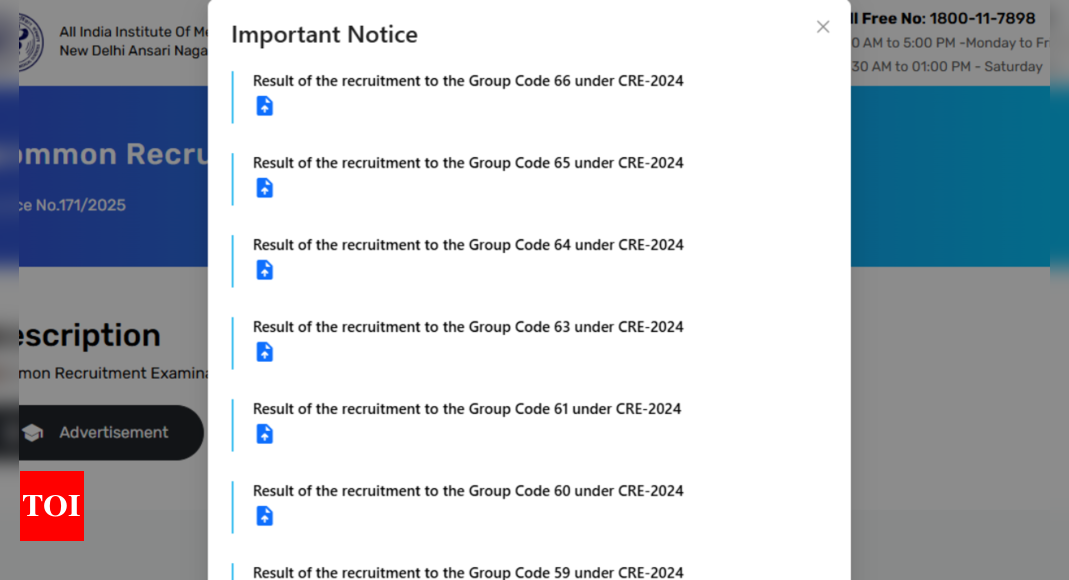Click the toll free number 1800-11-7898
This screenshot has width=1069, height=580.
982,18
